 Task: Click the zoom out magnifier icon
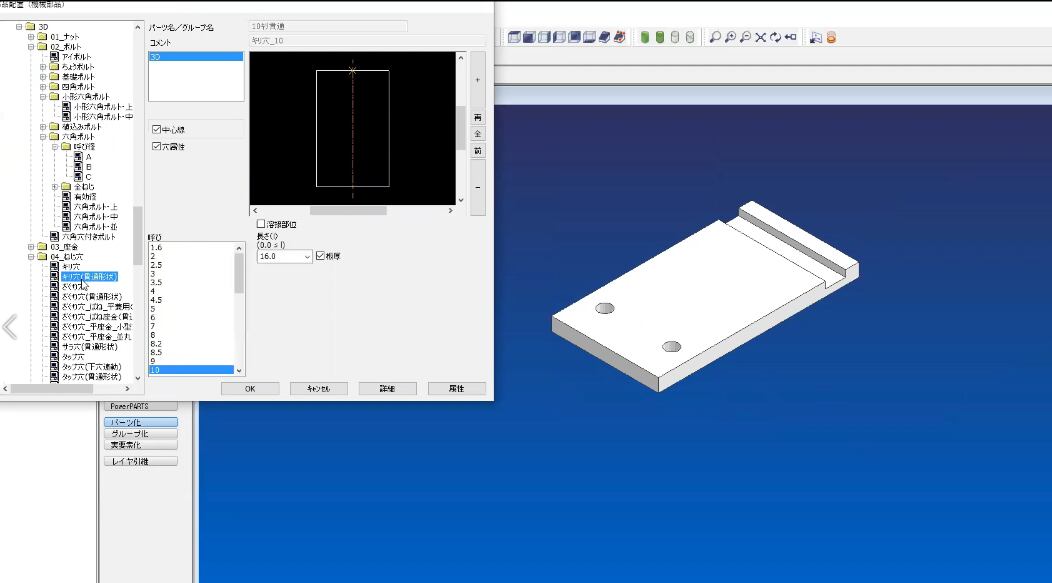point(746,38)
